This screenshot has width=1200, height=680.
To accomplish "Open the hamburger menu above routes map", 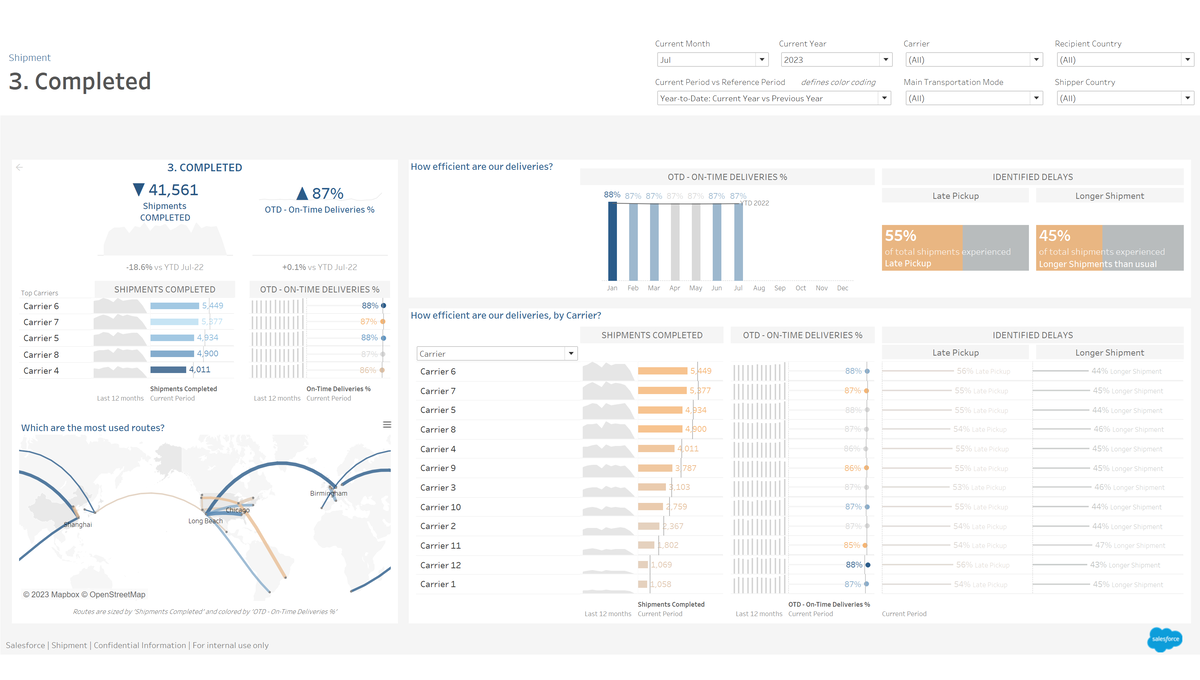I will coord(387,425).
